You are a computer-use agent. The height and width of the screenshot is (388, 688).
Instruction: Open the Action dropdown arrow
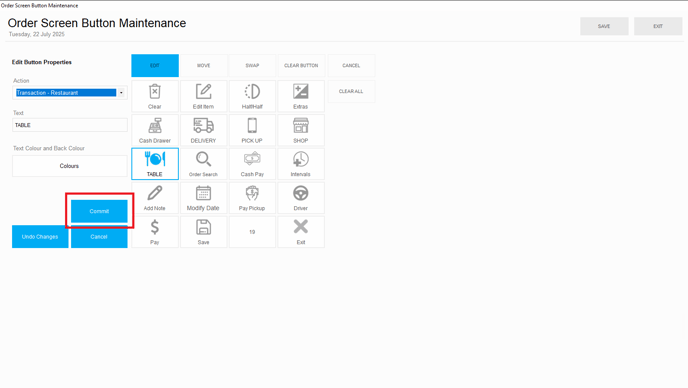pos(121,93)
